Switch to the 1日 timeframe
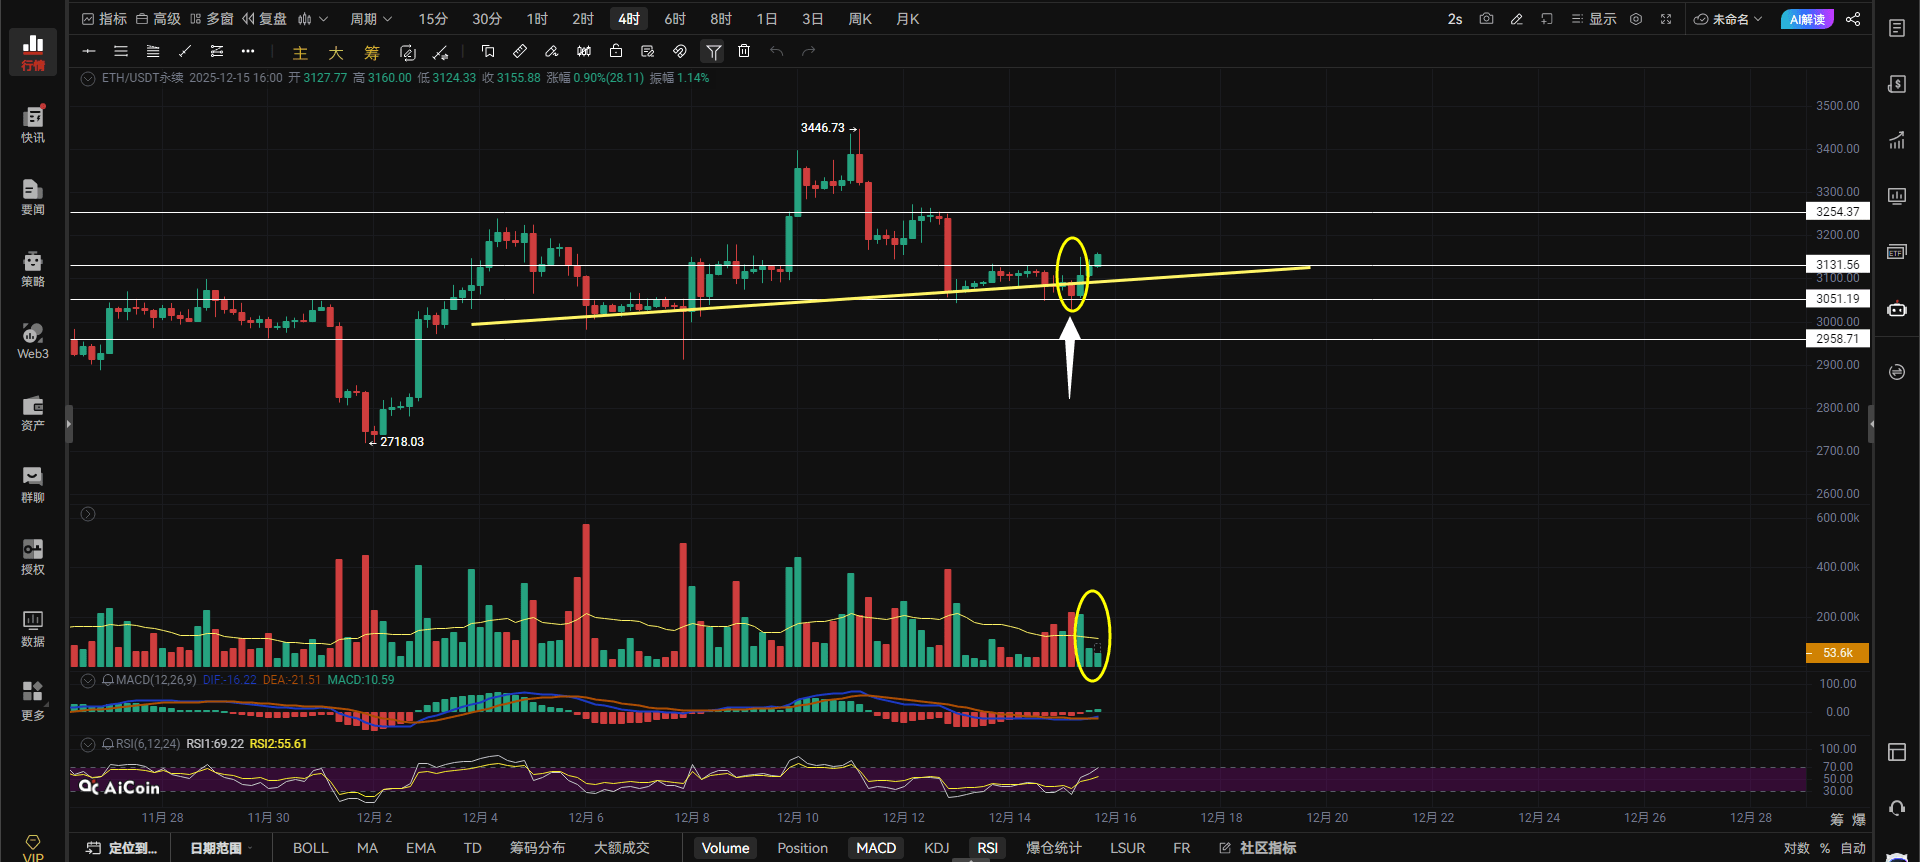 coord(767,19)
